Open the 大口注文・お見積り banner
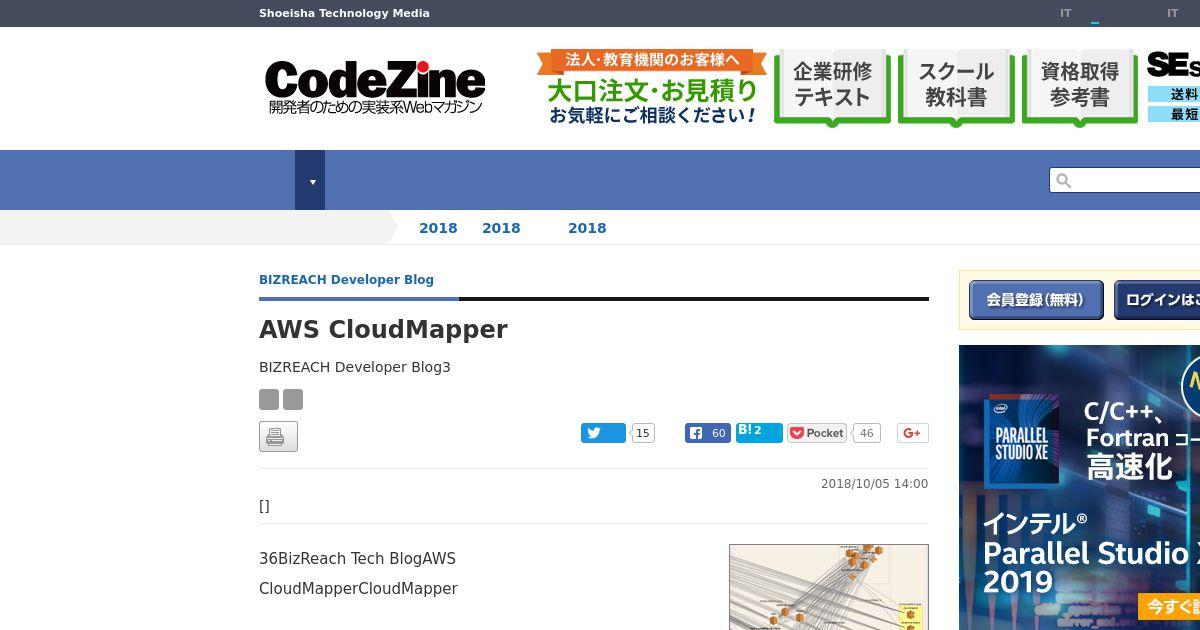 click(x=652, y=88)
